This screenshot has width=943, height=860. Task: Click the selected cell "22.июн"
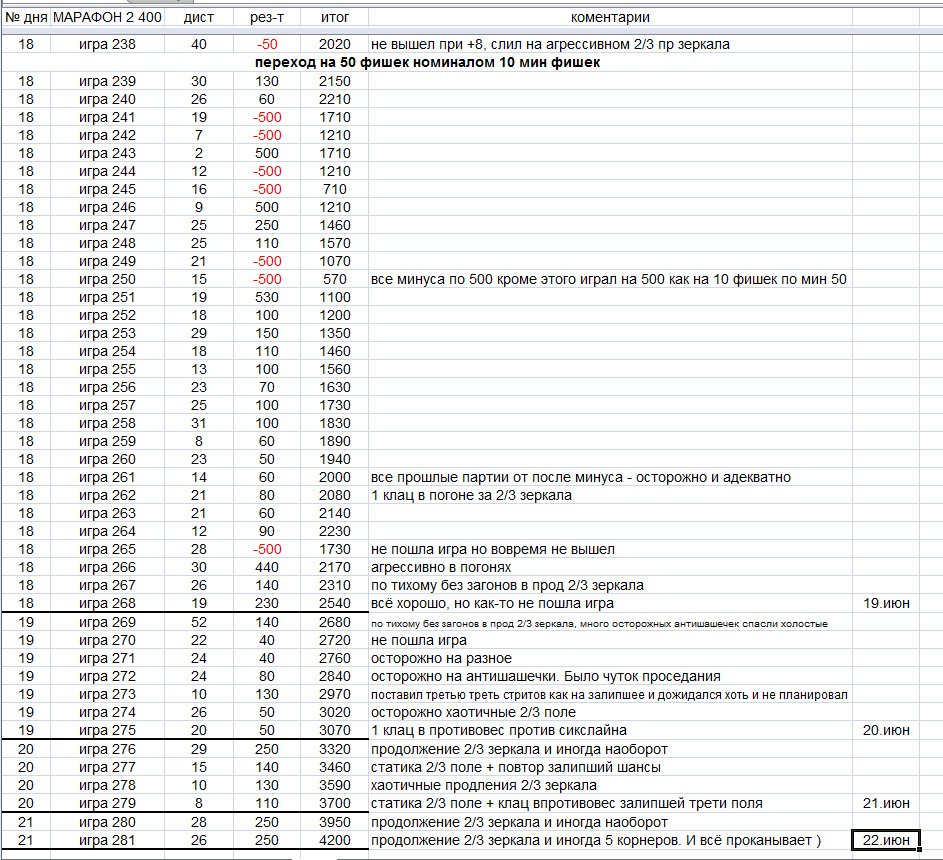point(885,840)
